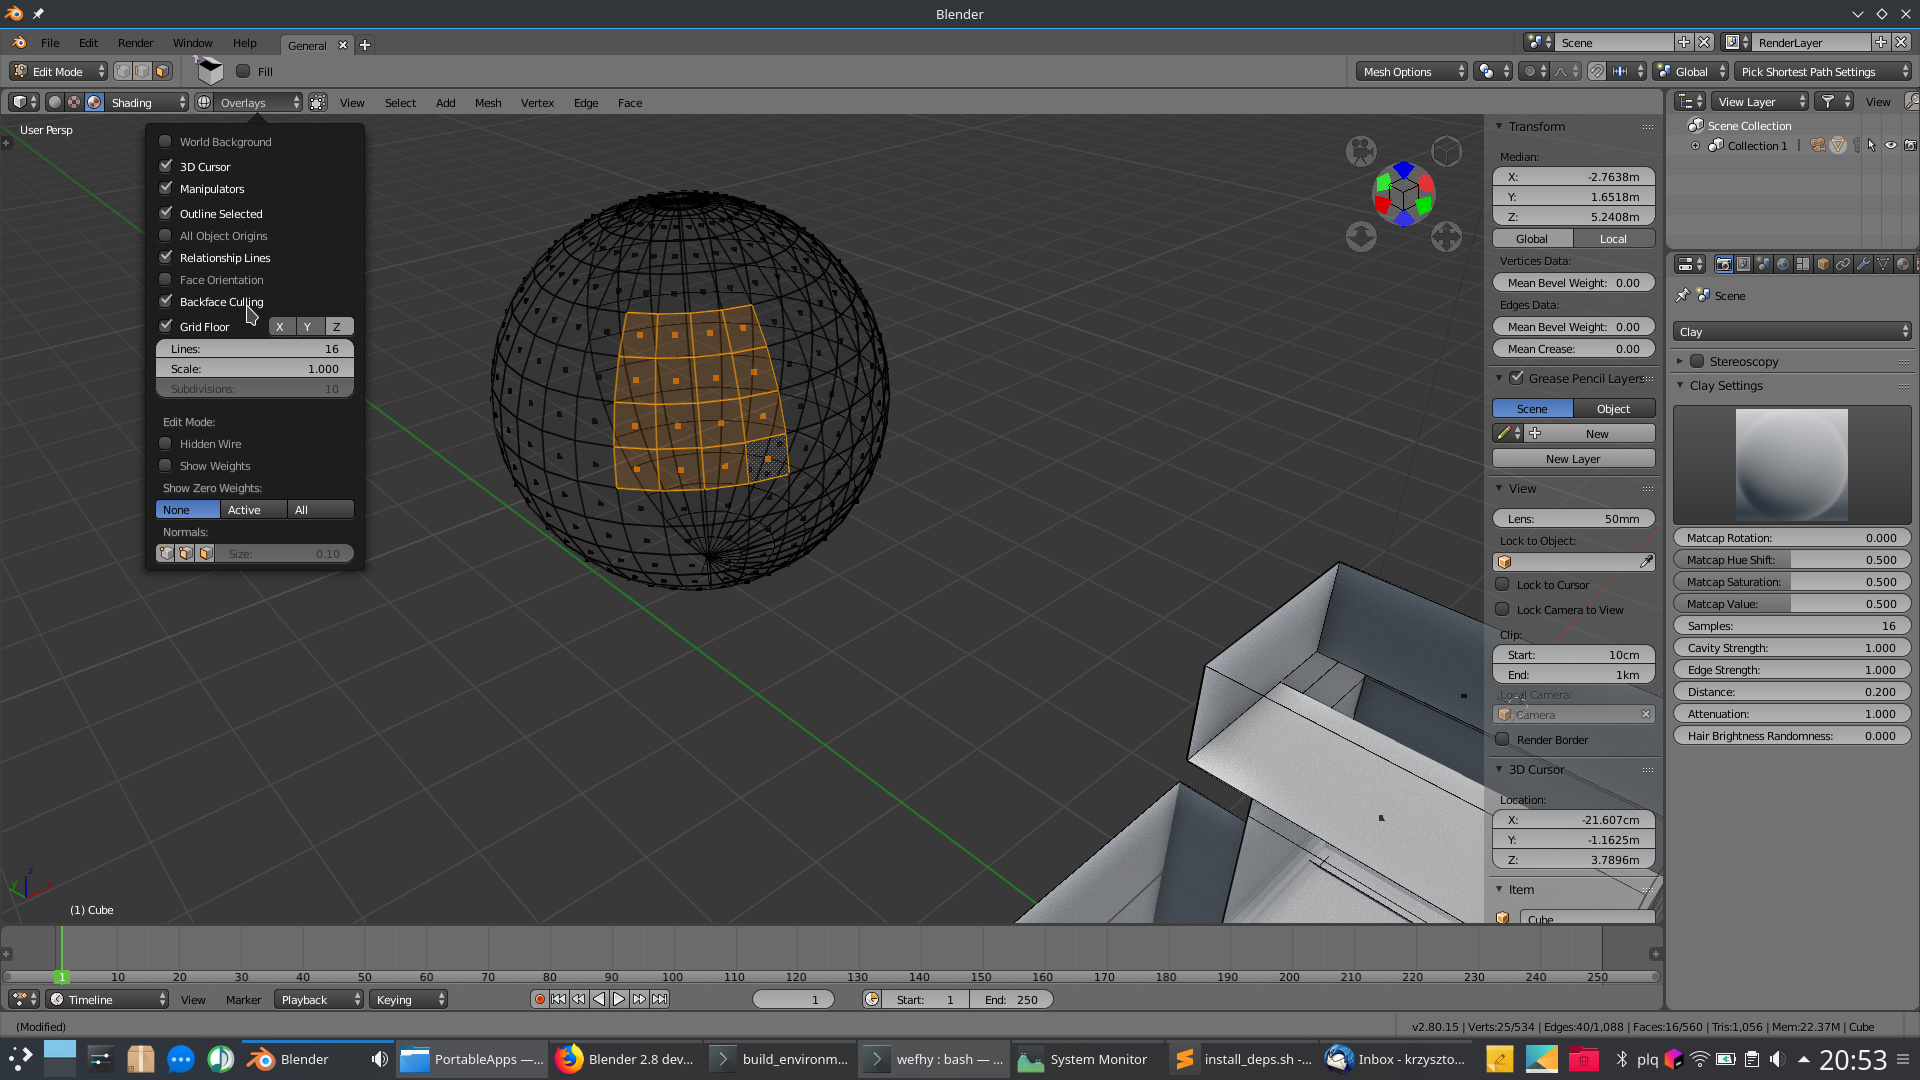Click the New Layer button

[1573, 458]
